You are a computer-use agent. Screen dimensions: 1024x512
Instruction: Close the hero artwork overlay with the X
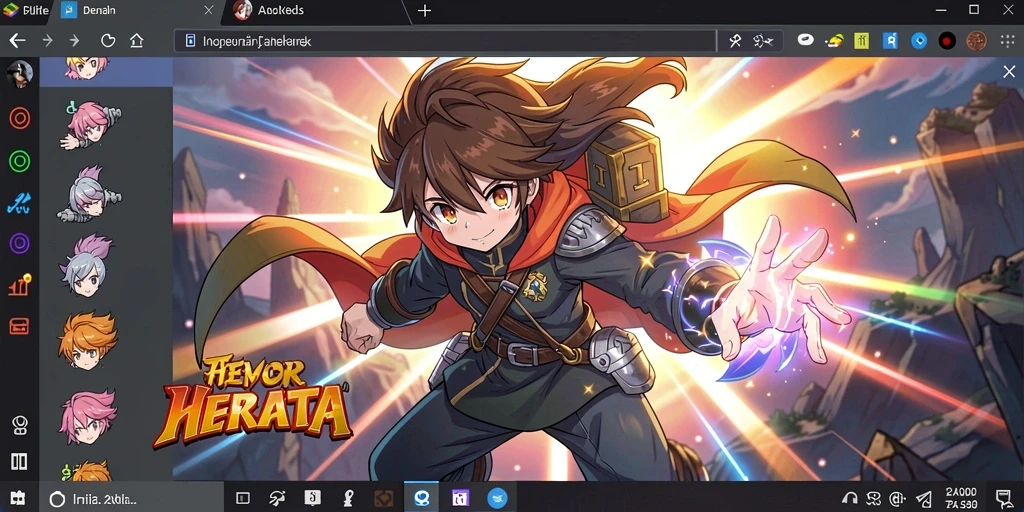1009,72
